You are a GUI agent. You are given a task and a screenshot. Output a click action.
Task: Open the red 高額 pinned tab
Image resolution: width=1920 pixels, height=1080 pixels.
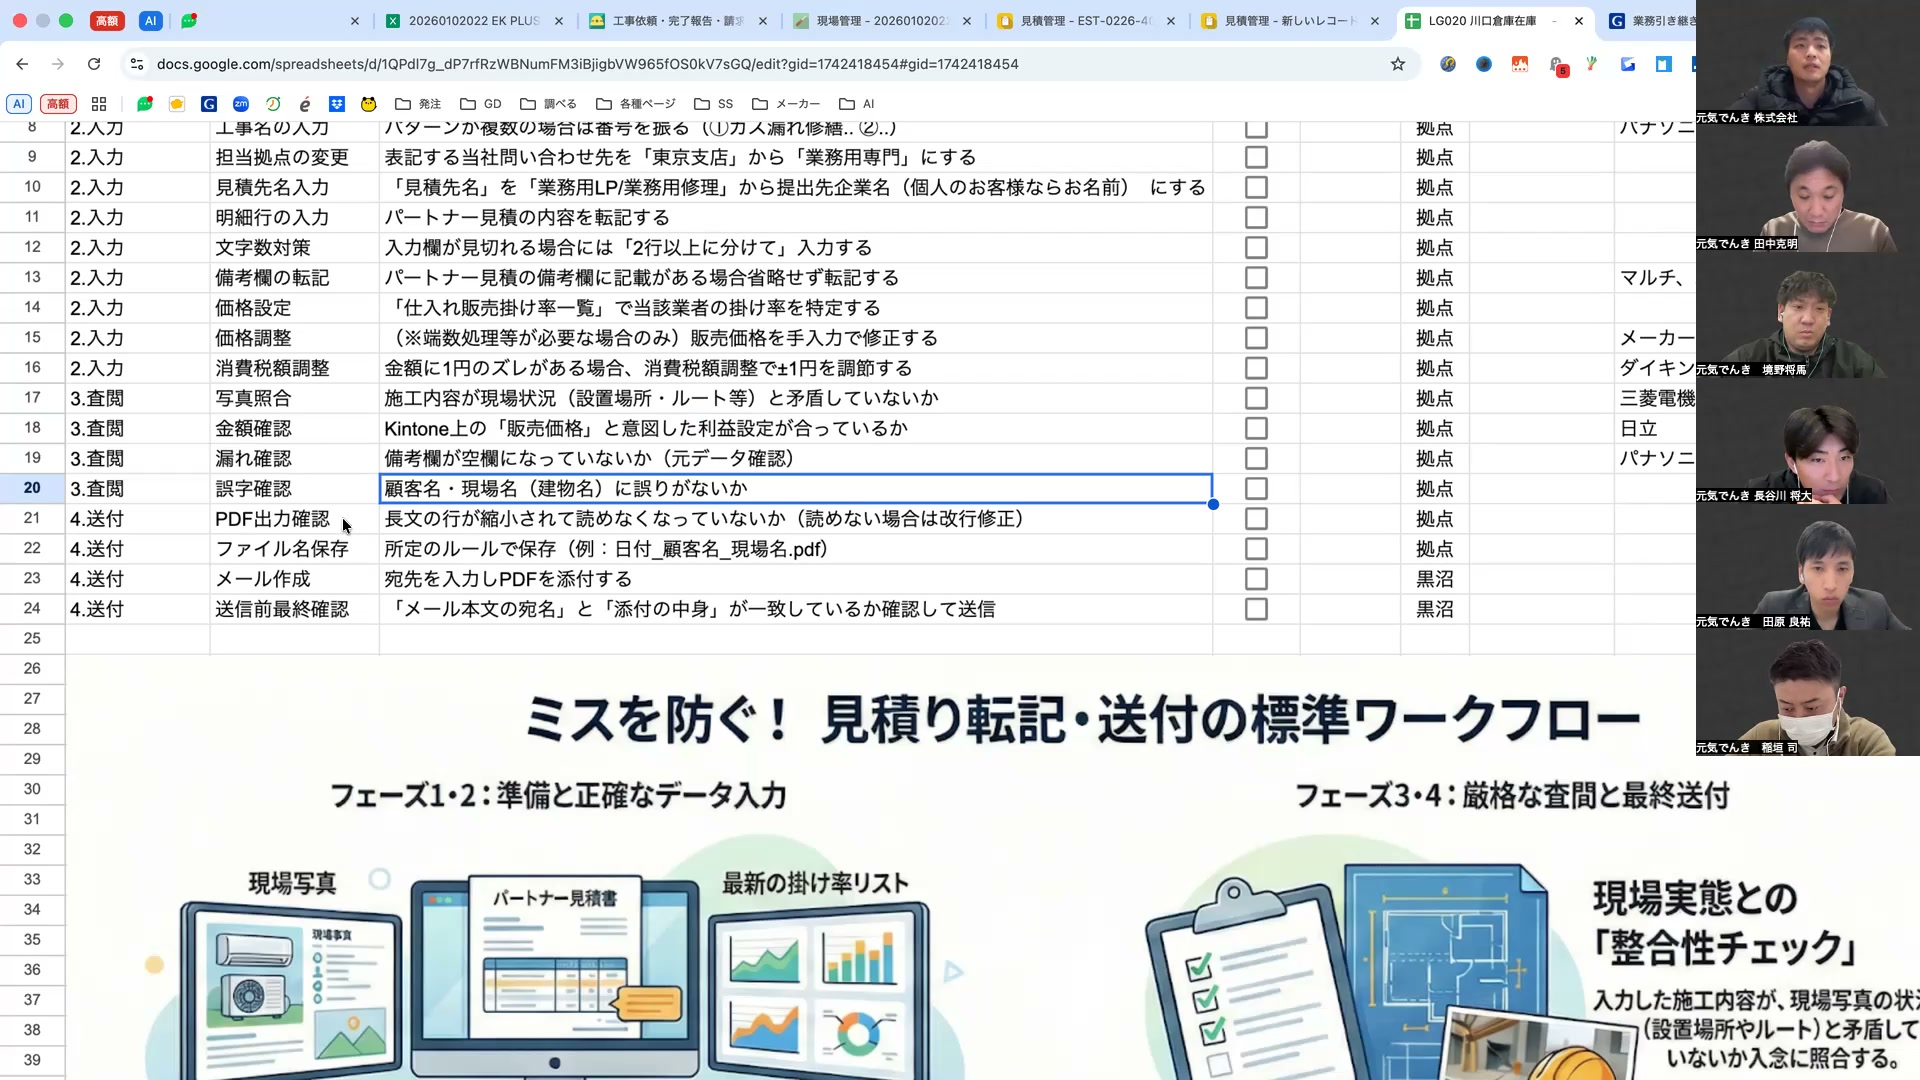click(107, 20)
